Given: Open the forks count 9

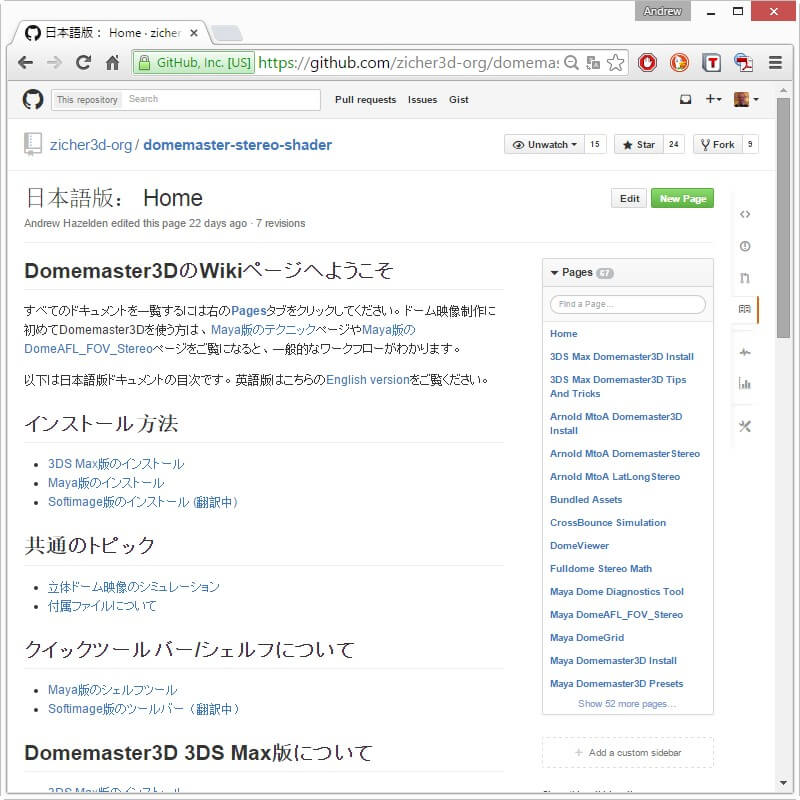Looking at the screenshot, I should pos(750,145).
